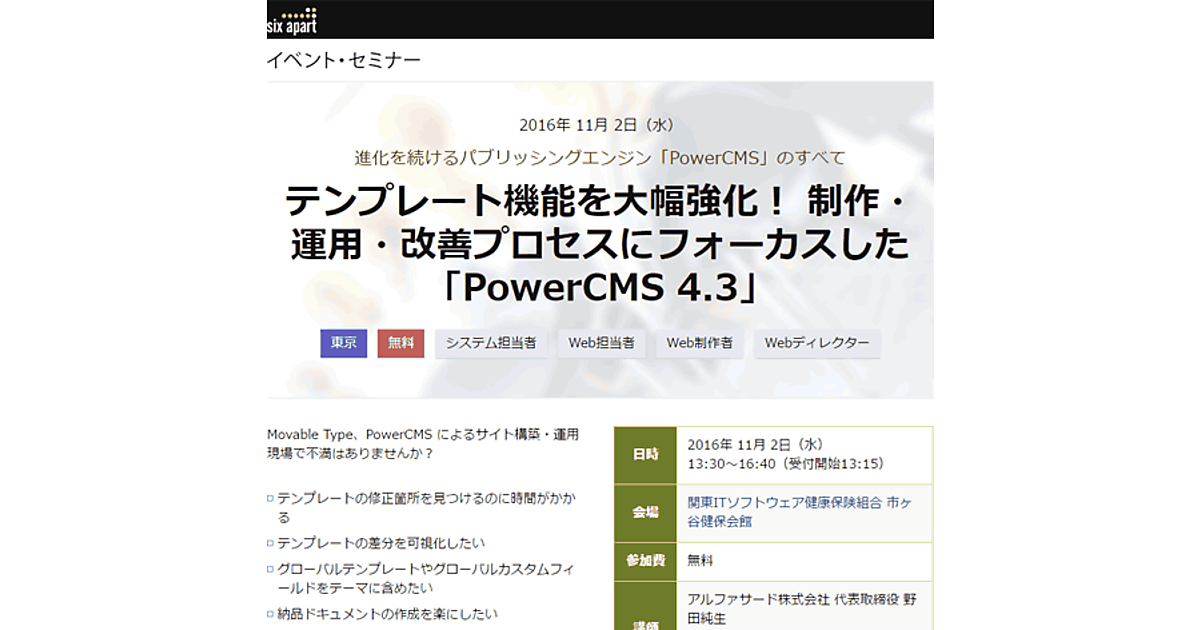
Task: Click the paragraph starting Movable Type、PowerCMS
Action: [x=423, y=443]
